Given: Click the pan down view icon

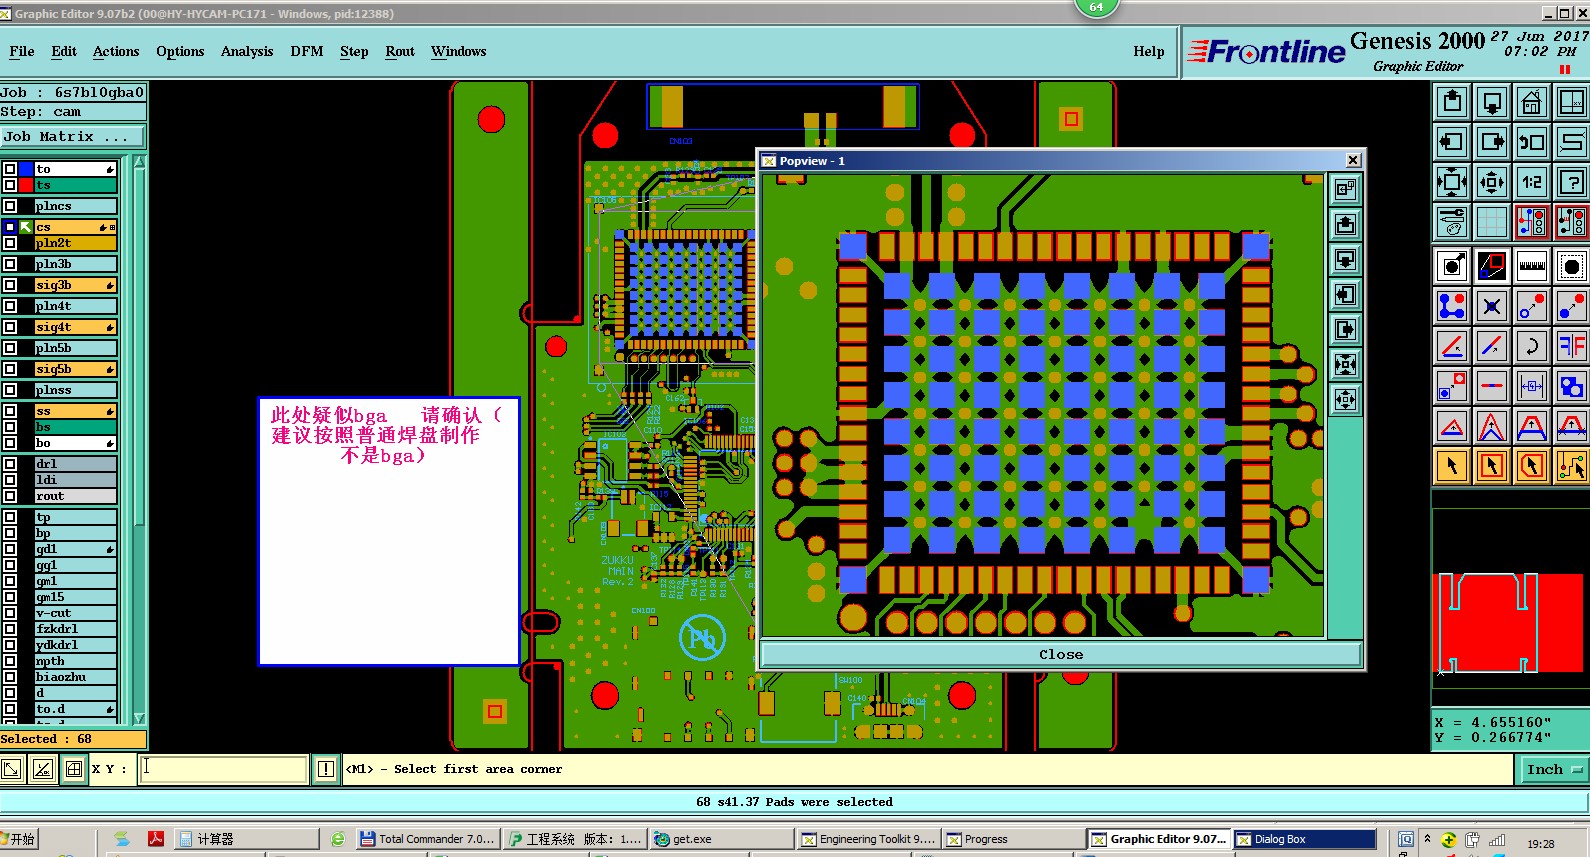Looking at the screenshot, I should tap(1492, 102).
